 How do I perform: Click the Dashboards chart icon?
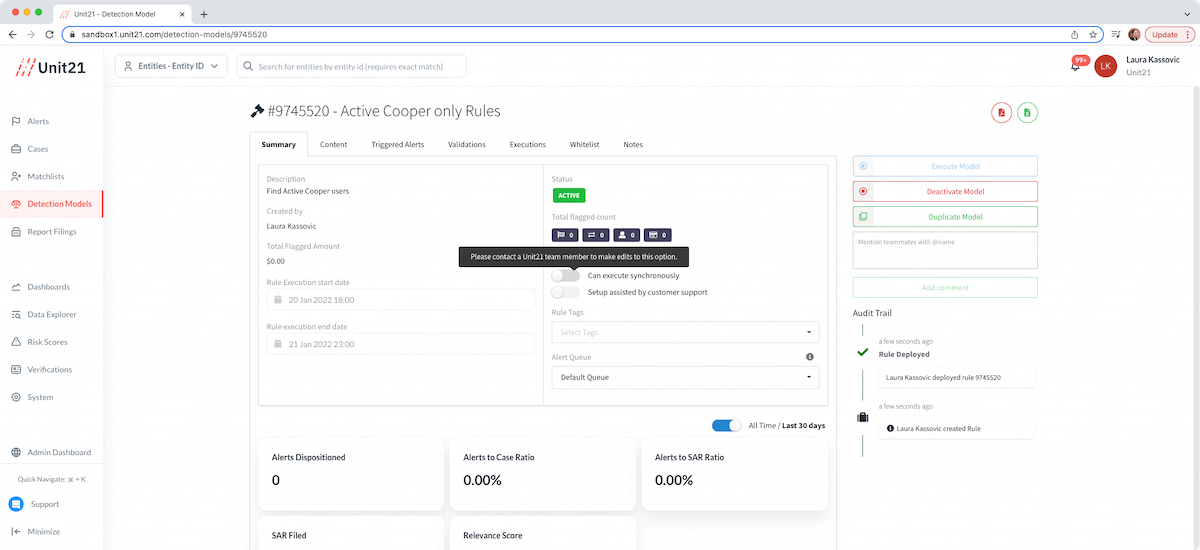16,287
